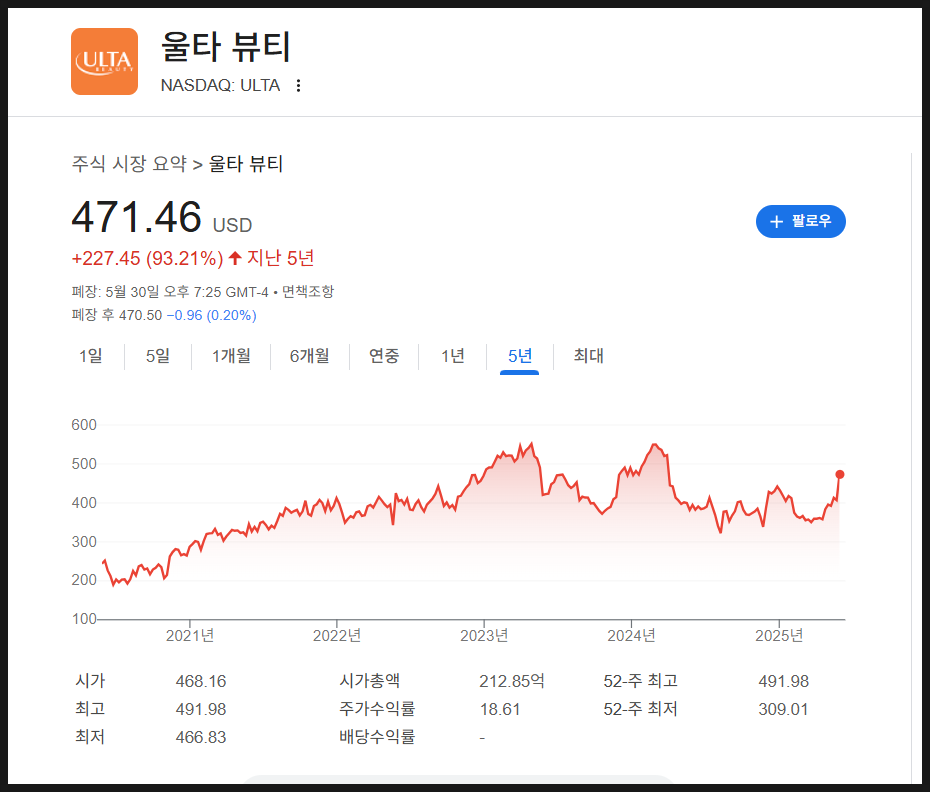This screenshot has height=792, width=930.
Task: Click the 배당수익률 label
Action: point(377,737)
